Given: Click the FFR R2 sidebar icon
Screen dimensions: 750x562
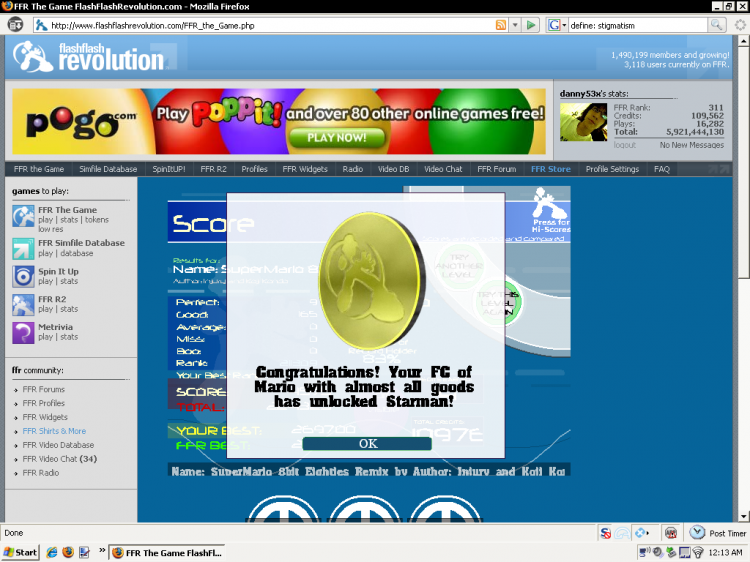Looking at the screenshot, I should 23,305.
